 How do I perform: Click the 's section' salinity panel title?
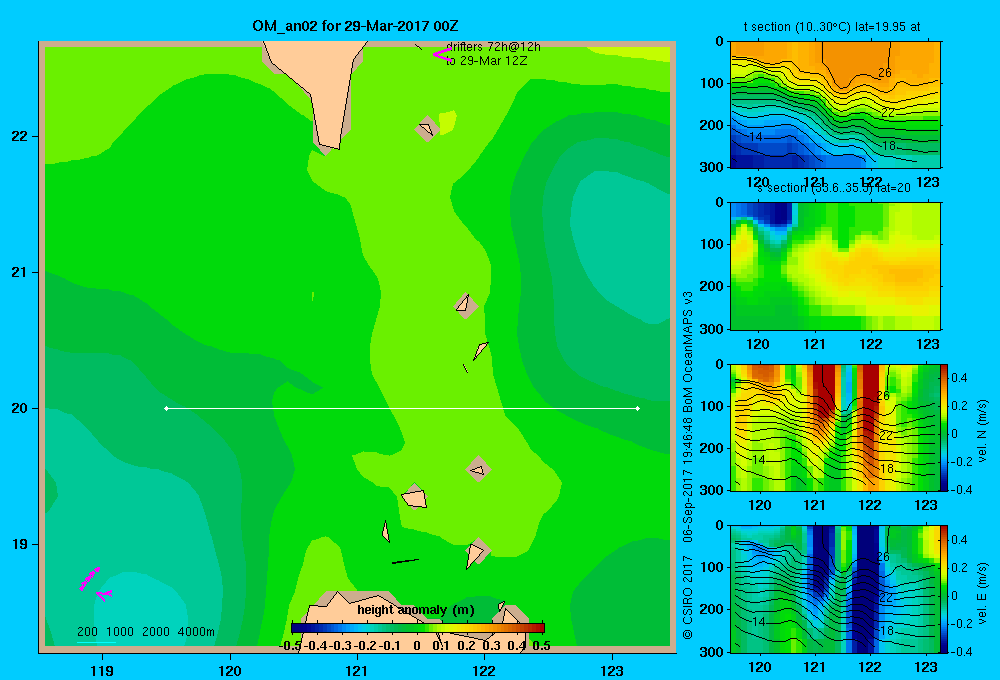click(x=833, y=188)
